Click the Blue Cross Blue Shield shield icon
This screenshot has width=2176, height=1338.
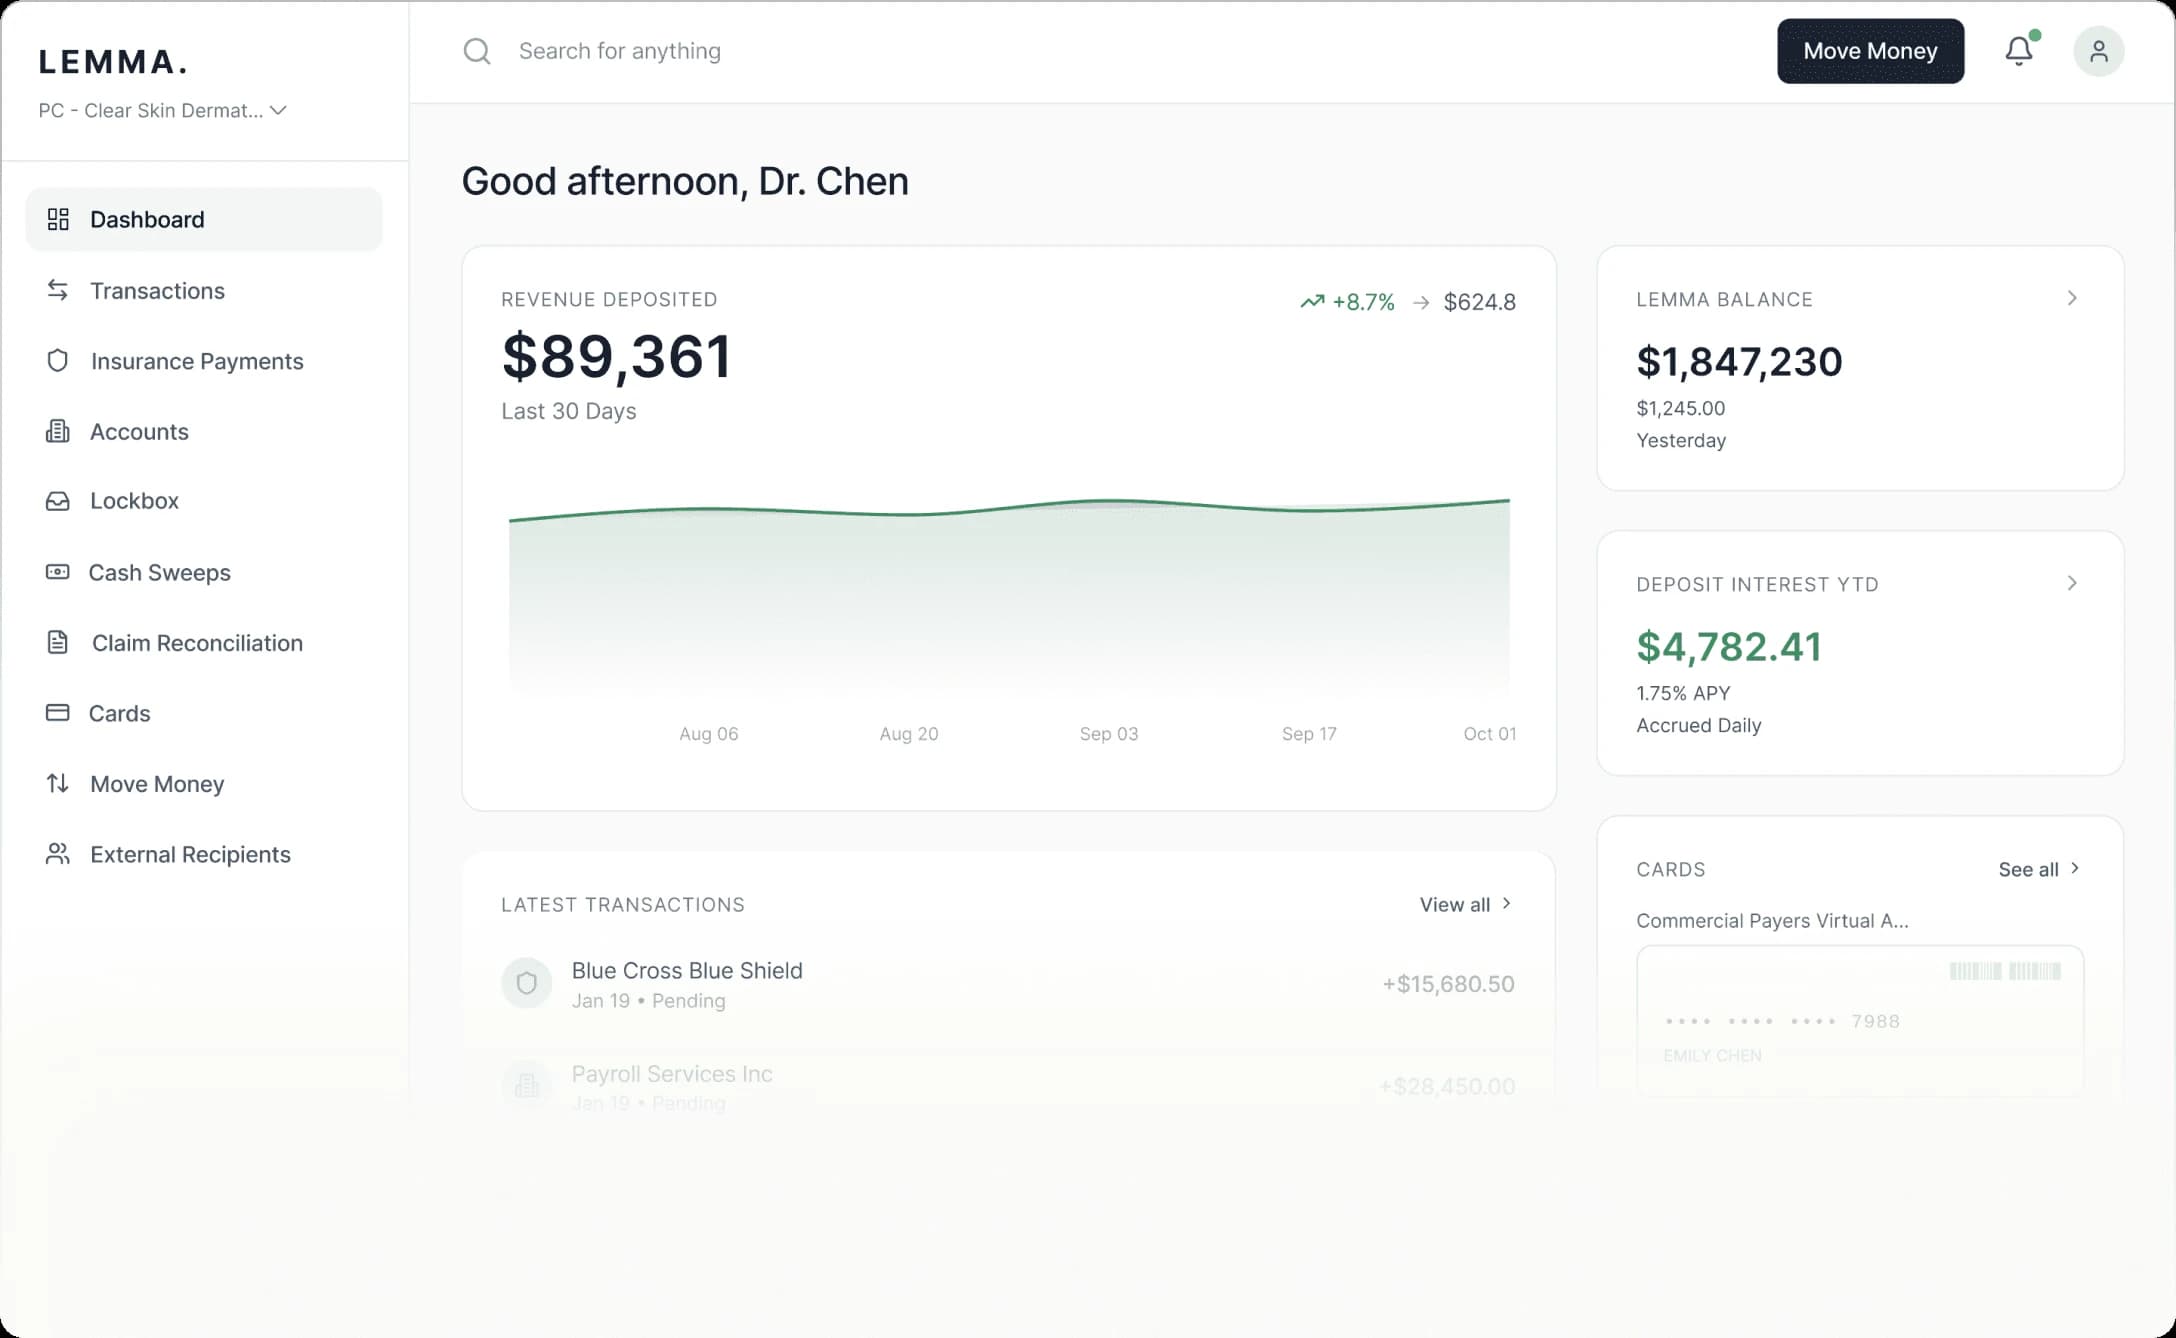[527, 984]
